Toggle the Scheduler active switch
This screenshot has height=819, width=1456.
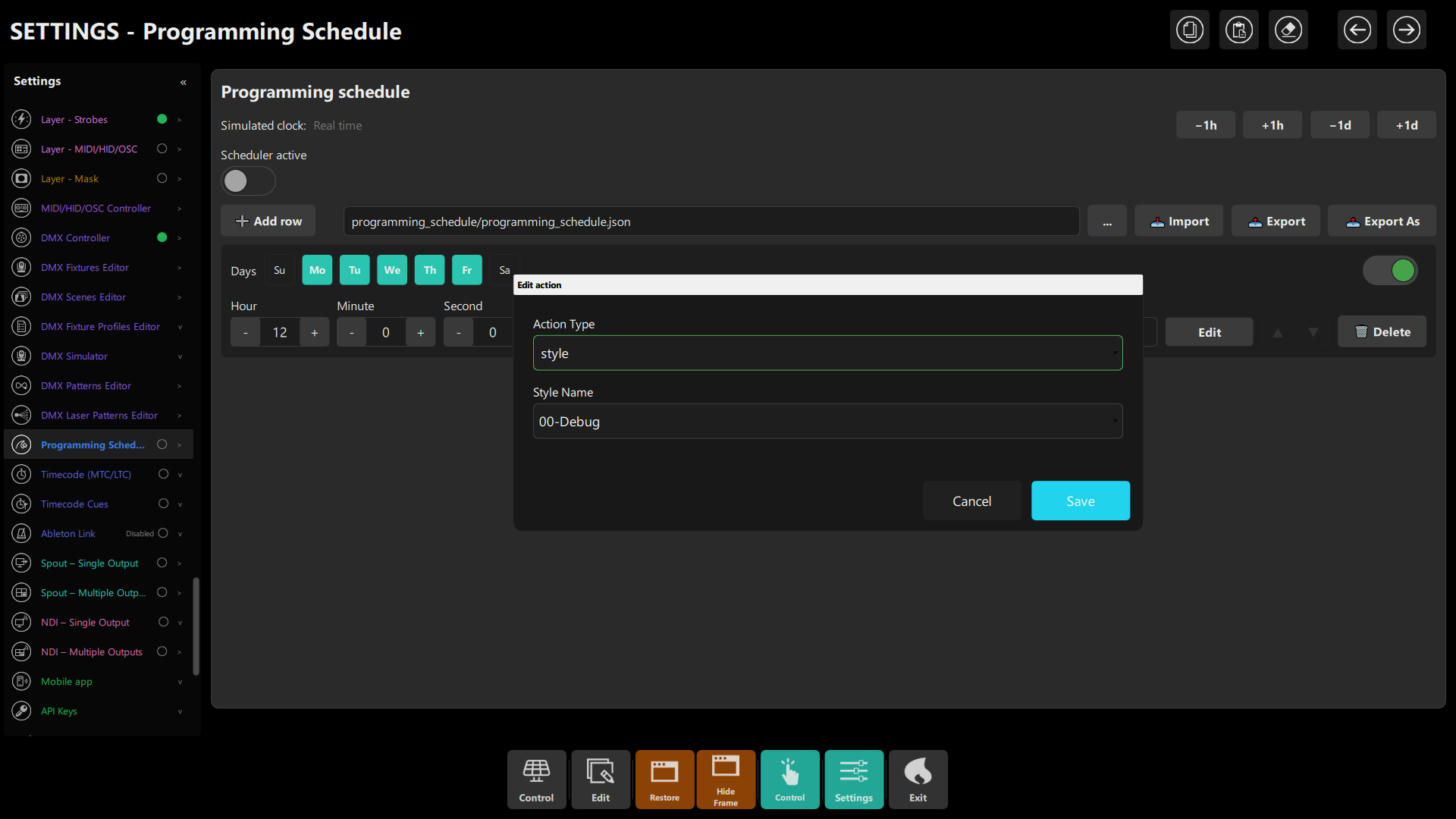coord(247,181)
